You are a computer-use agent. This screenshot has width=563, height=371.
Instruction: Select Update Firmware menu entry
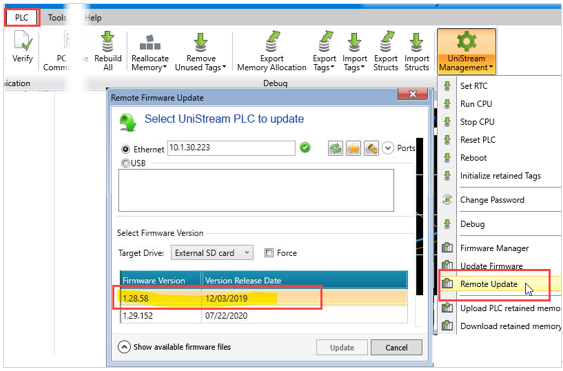point(491,266)
